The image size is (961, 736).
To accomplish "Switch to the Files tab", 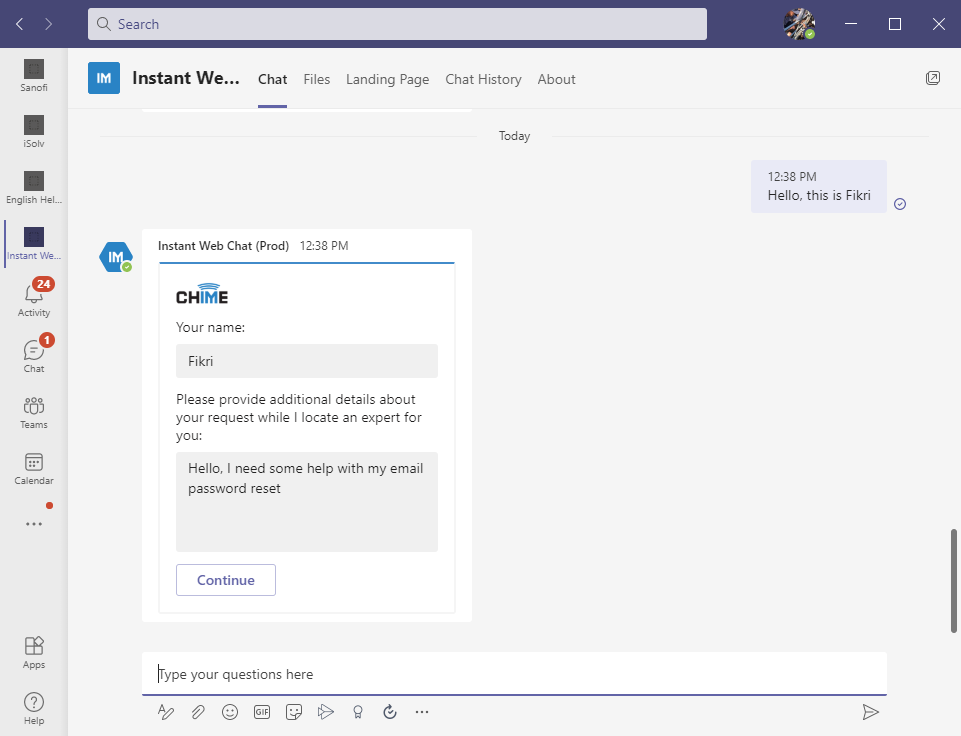I will tap(316, 79).
